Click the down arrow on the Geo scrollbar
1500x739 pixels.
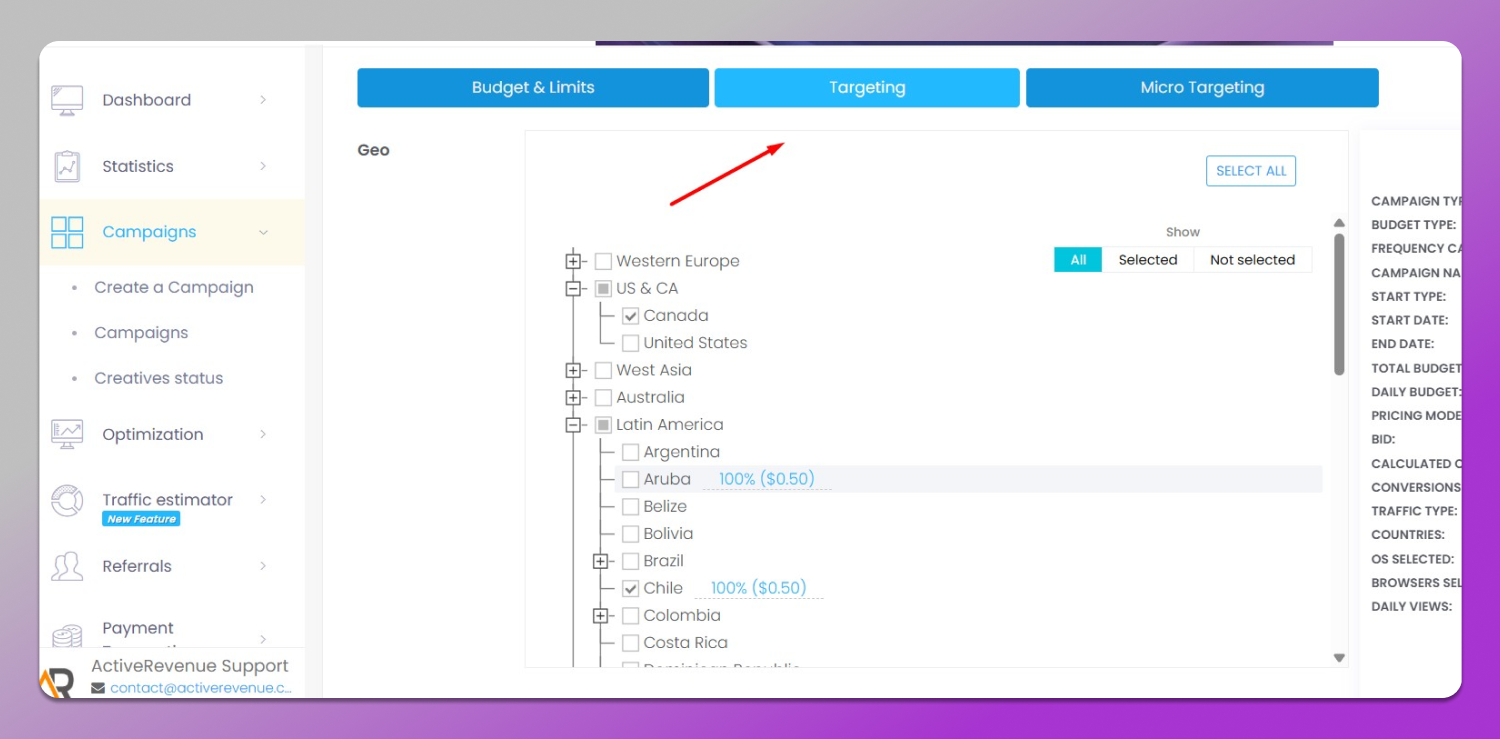tap(1338, 658)
